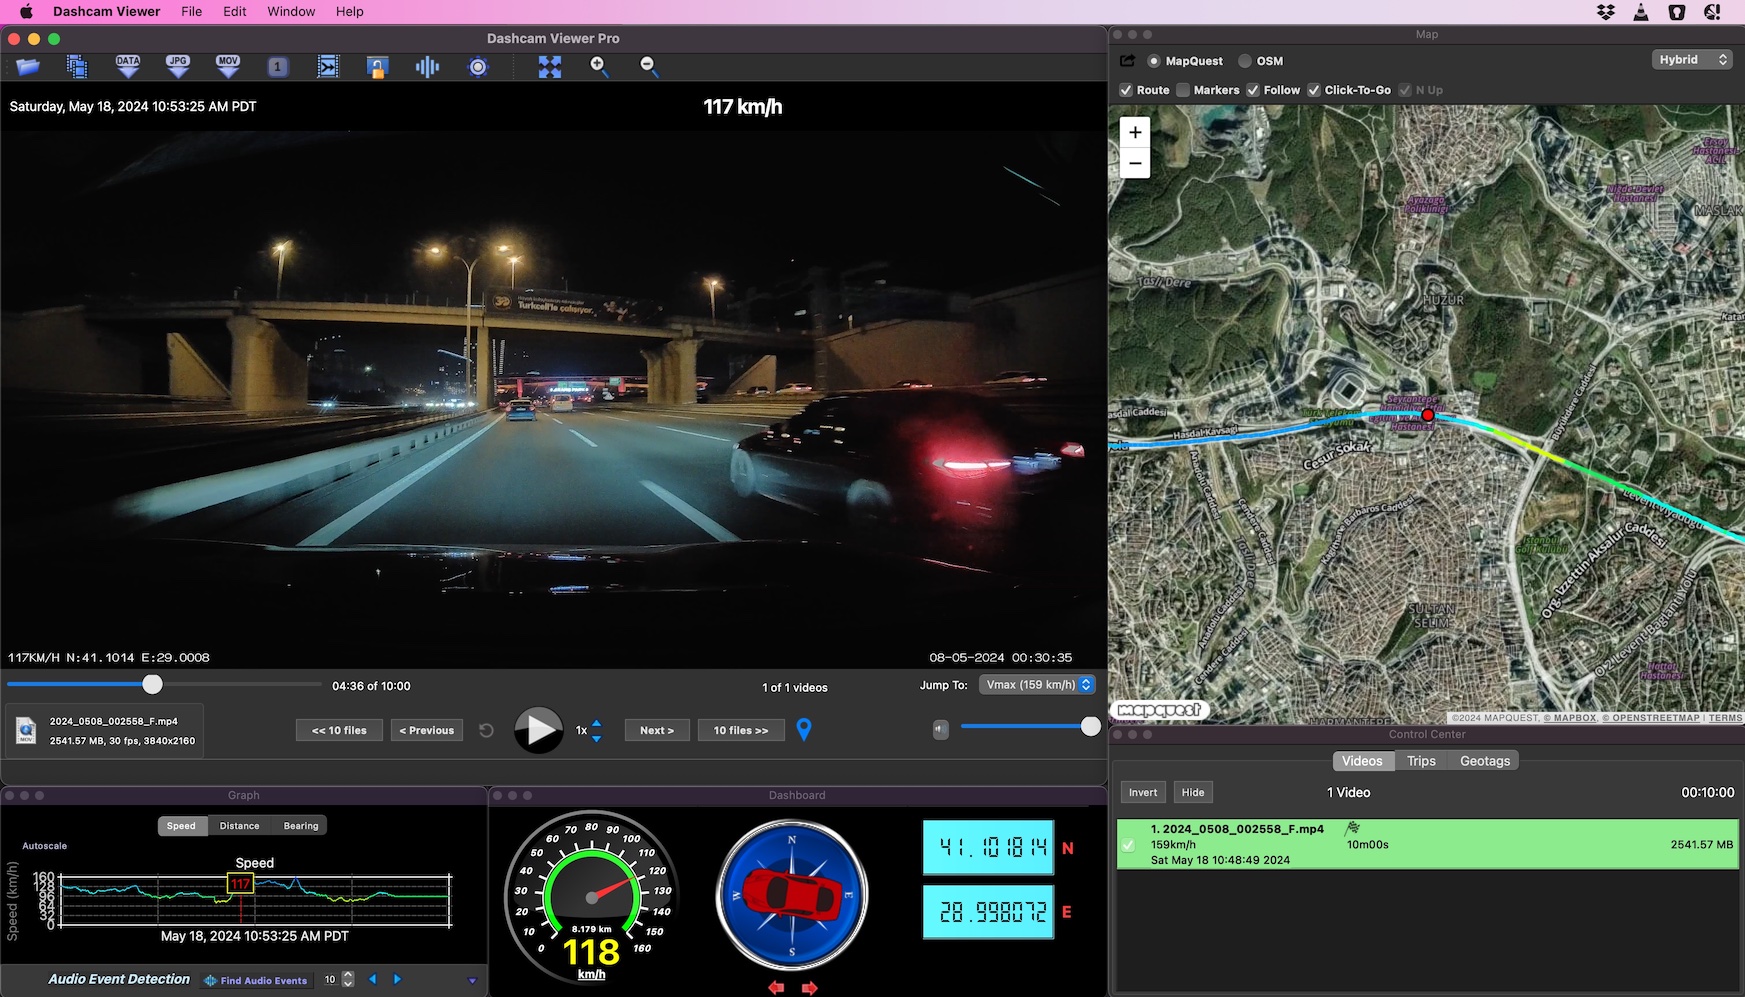Toggle Route checkbox
This screenshot has height=997, width=1745.
pos(1126,90)
